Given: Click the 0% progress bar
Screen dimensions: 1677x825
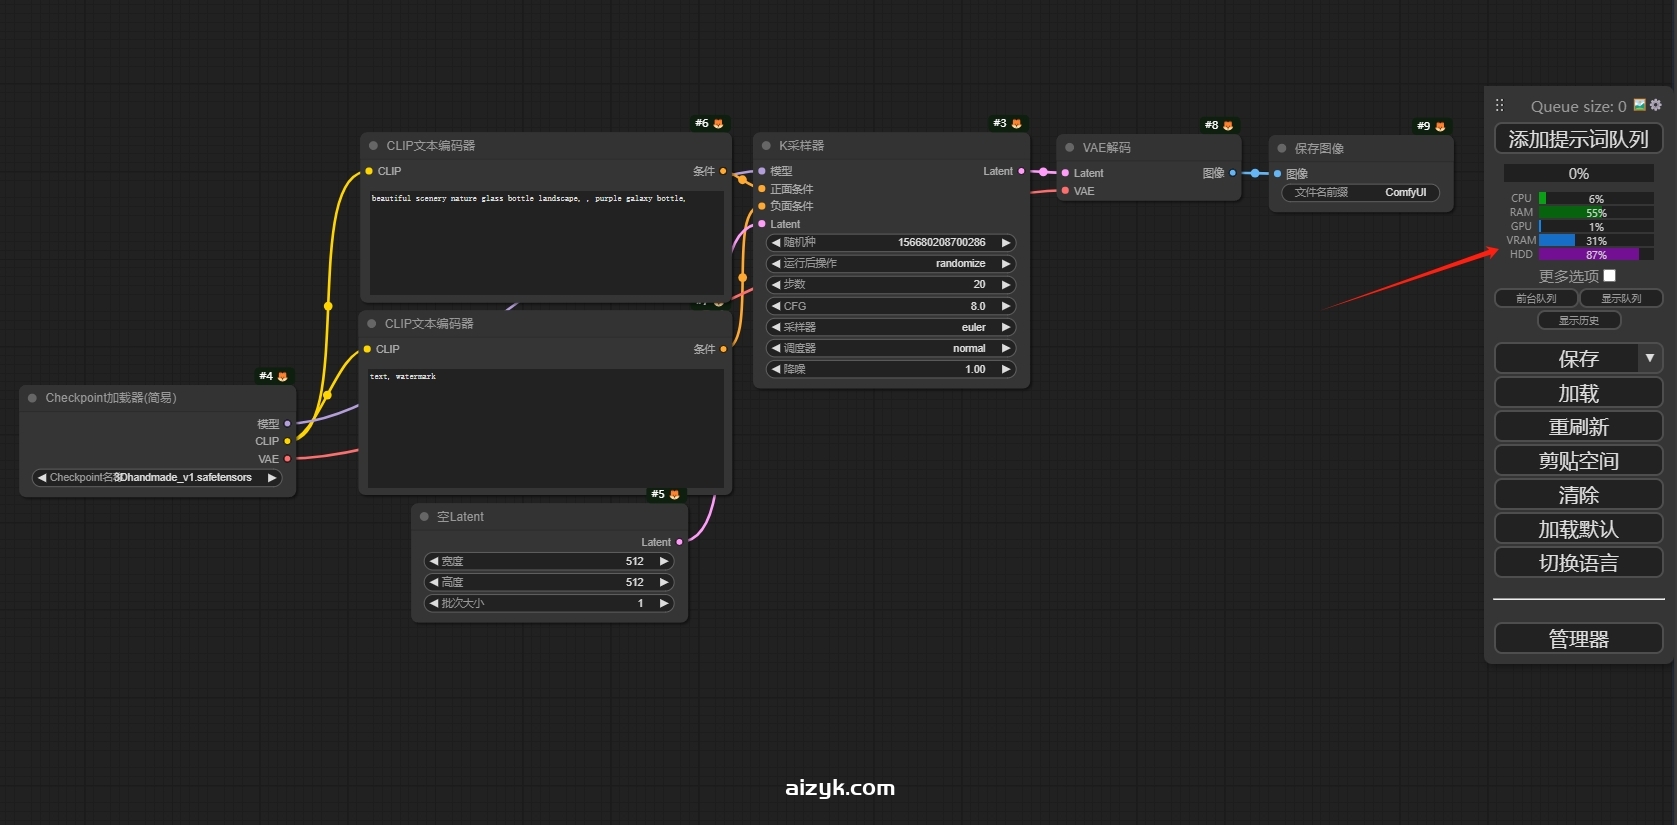Looking at the screenshot, I should (1578, 174).
